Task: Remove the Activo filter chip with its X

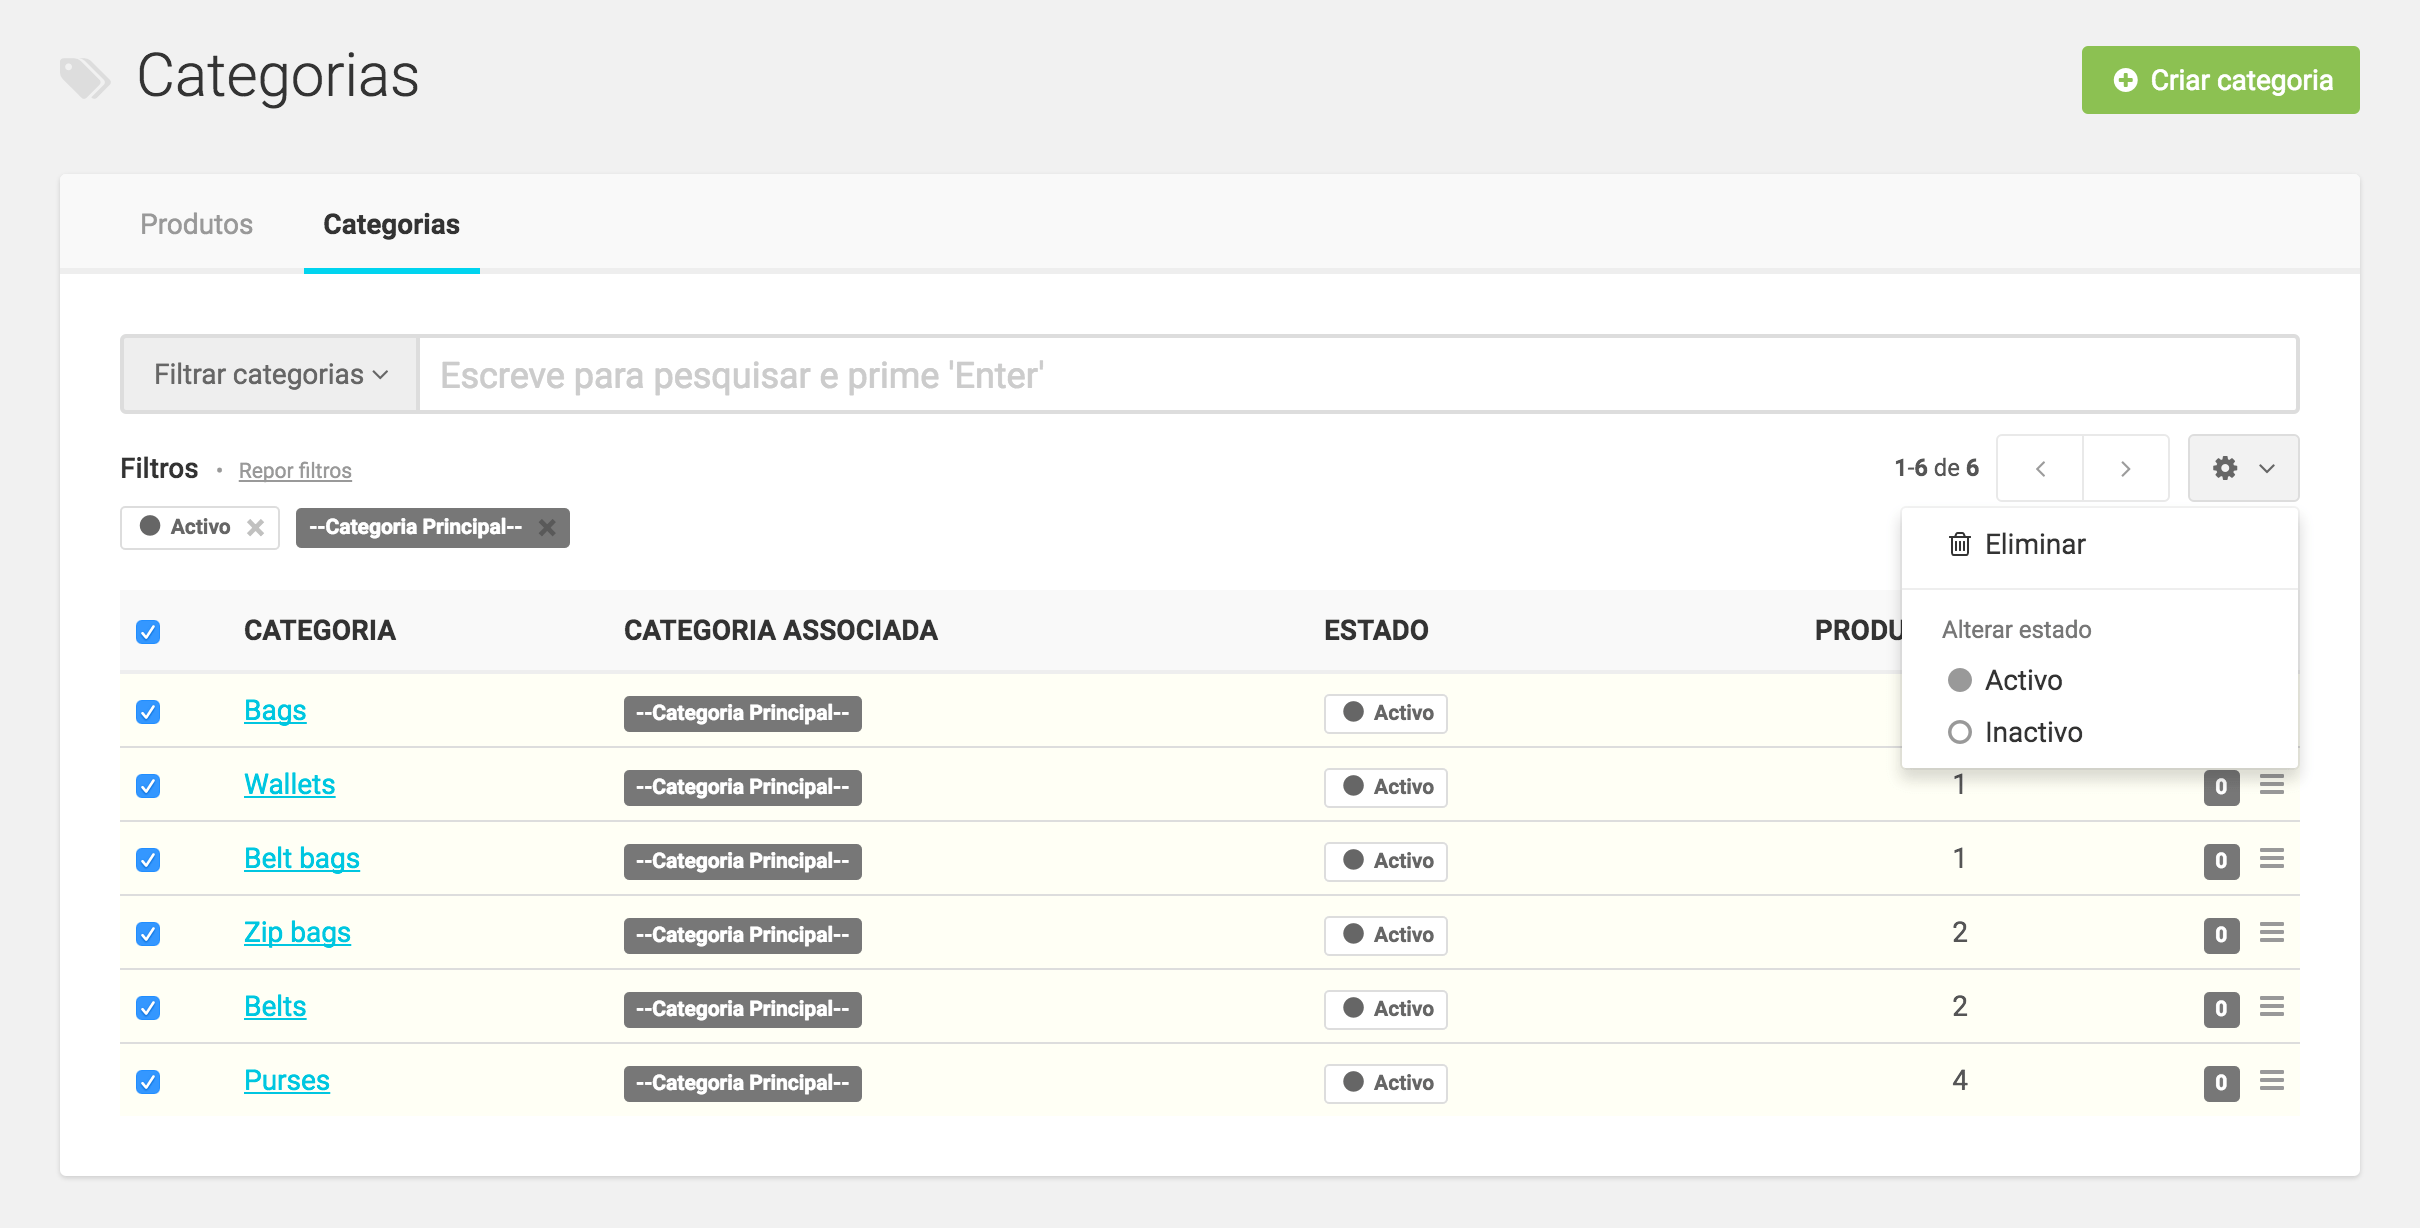Action: (256, 527)
